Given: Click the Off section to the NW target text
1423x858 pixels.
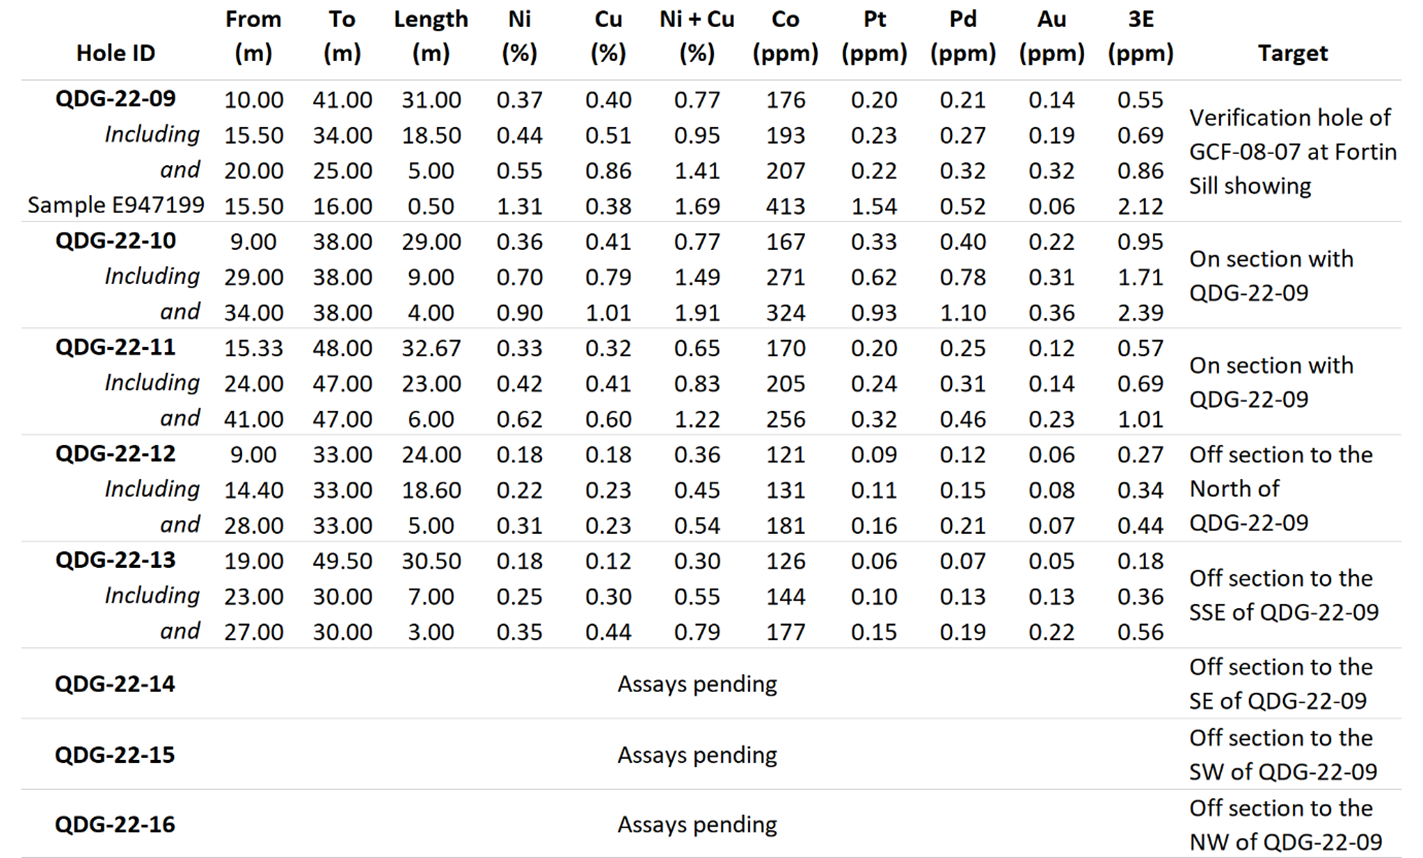Looking at the screenshot, I should [1285, 825].
